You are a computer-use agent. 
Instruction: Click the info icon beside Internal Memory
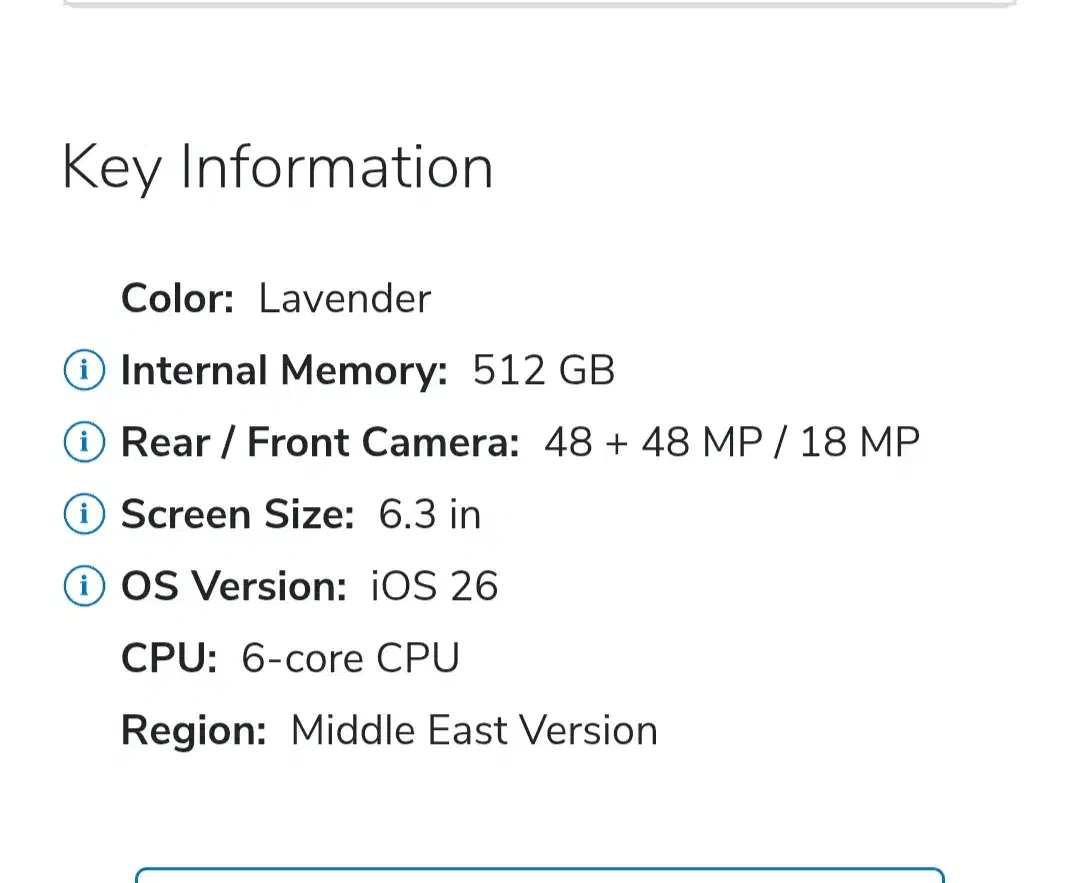(x=84, y=371)
